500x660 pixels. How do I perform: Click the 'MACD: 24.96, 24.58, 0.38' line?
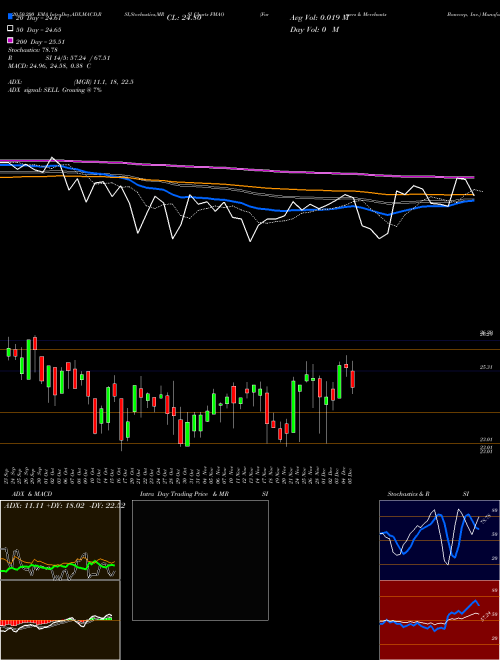pos(50,66)
